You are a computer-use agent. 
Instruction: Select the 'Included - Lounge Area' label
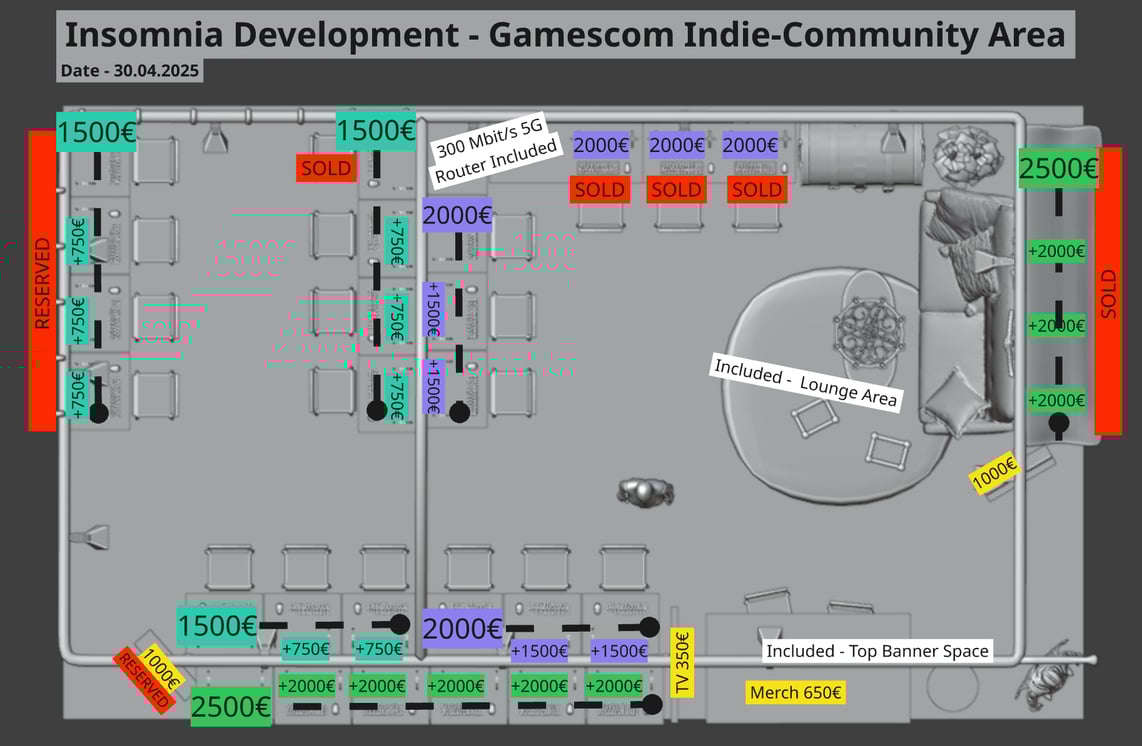point(806,382)
